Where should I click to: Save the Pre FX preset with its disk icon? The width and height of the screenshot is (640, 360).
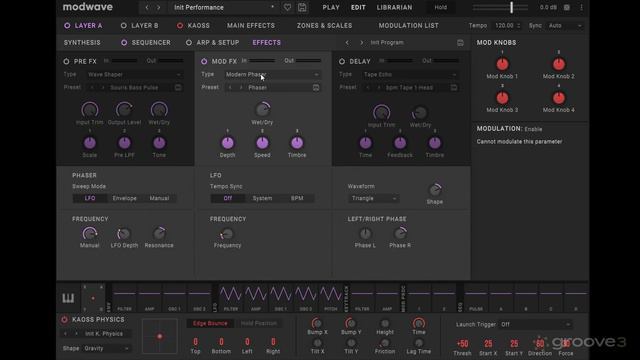178,87
